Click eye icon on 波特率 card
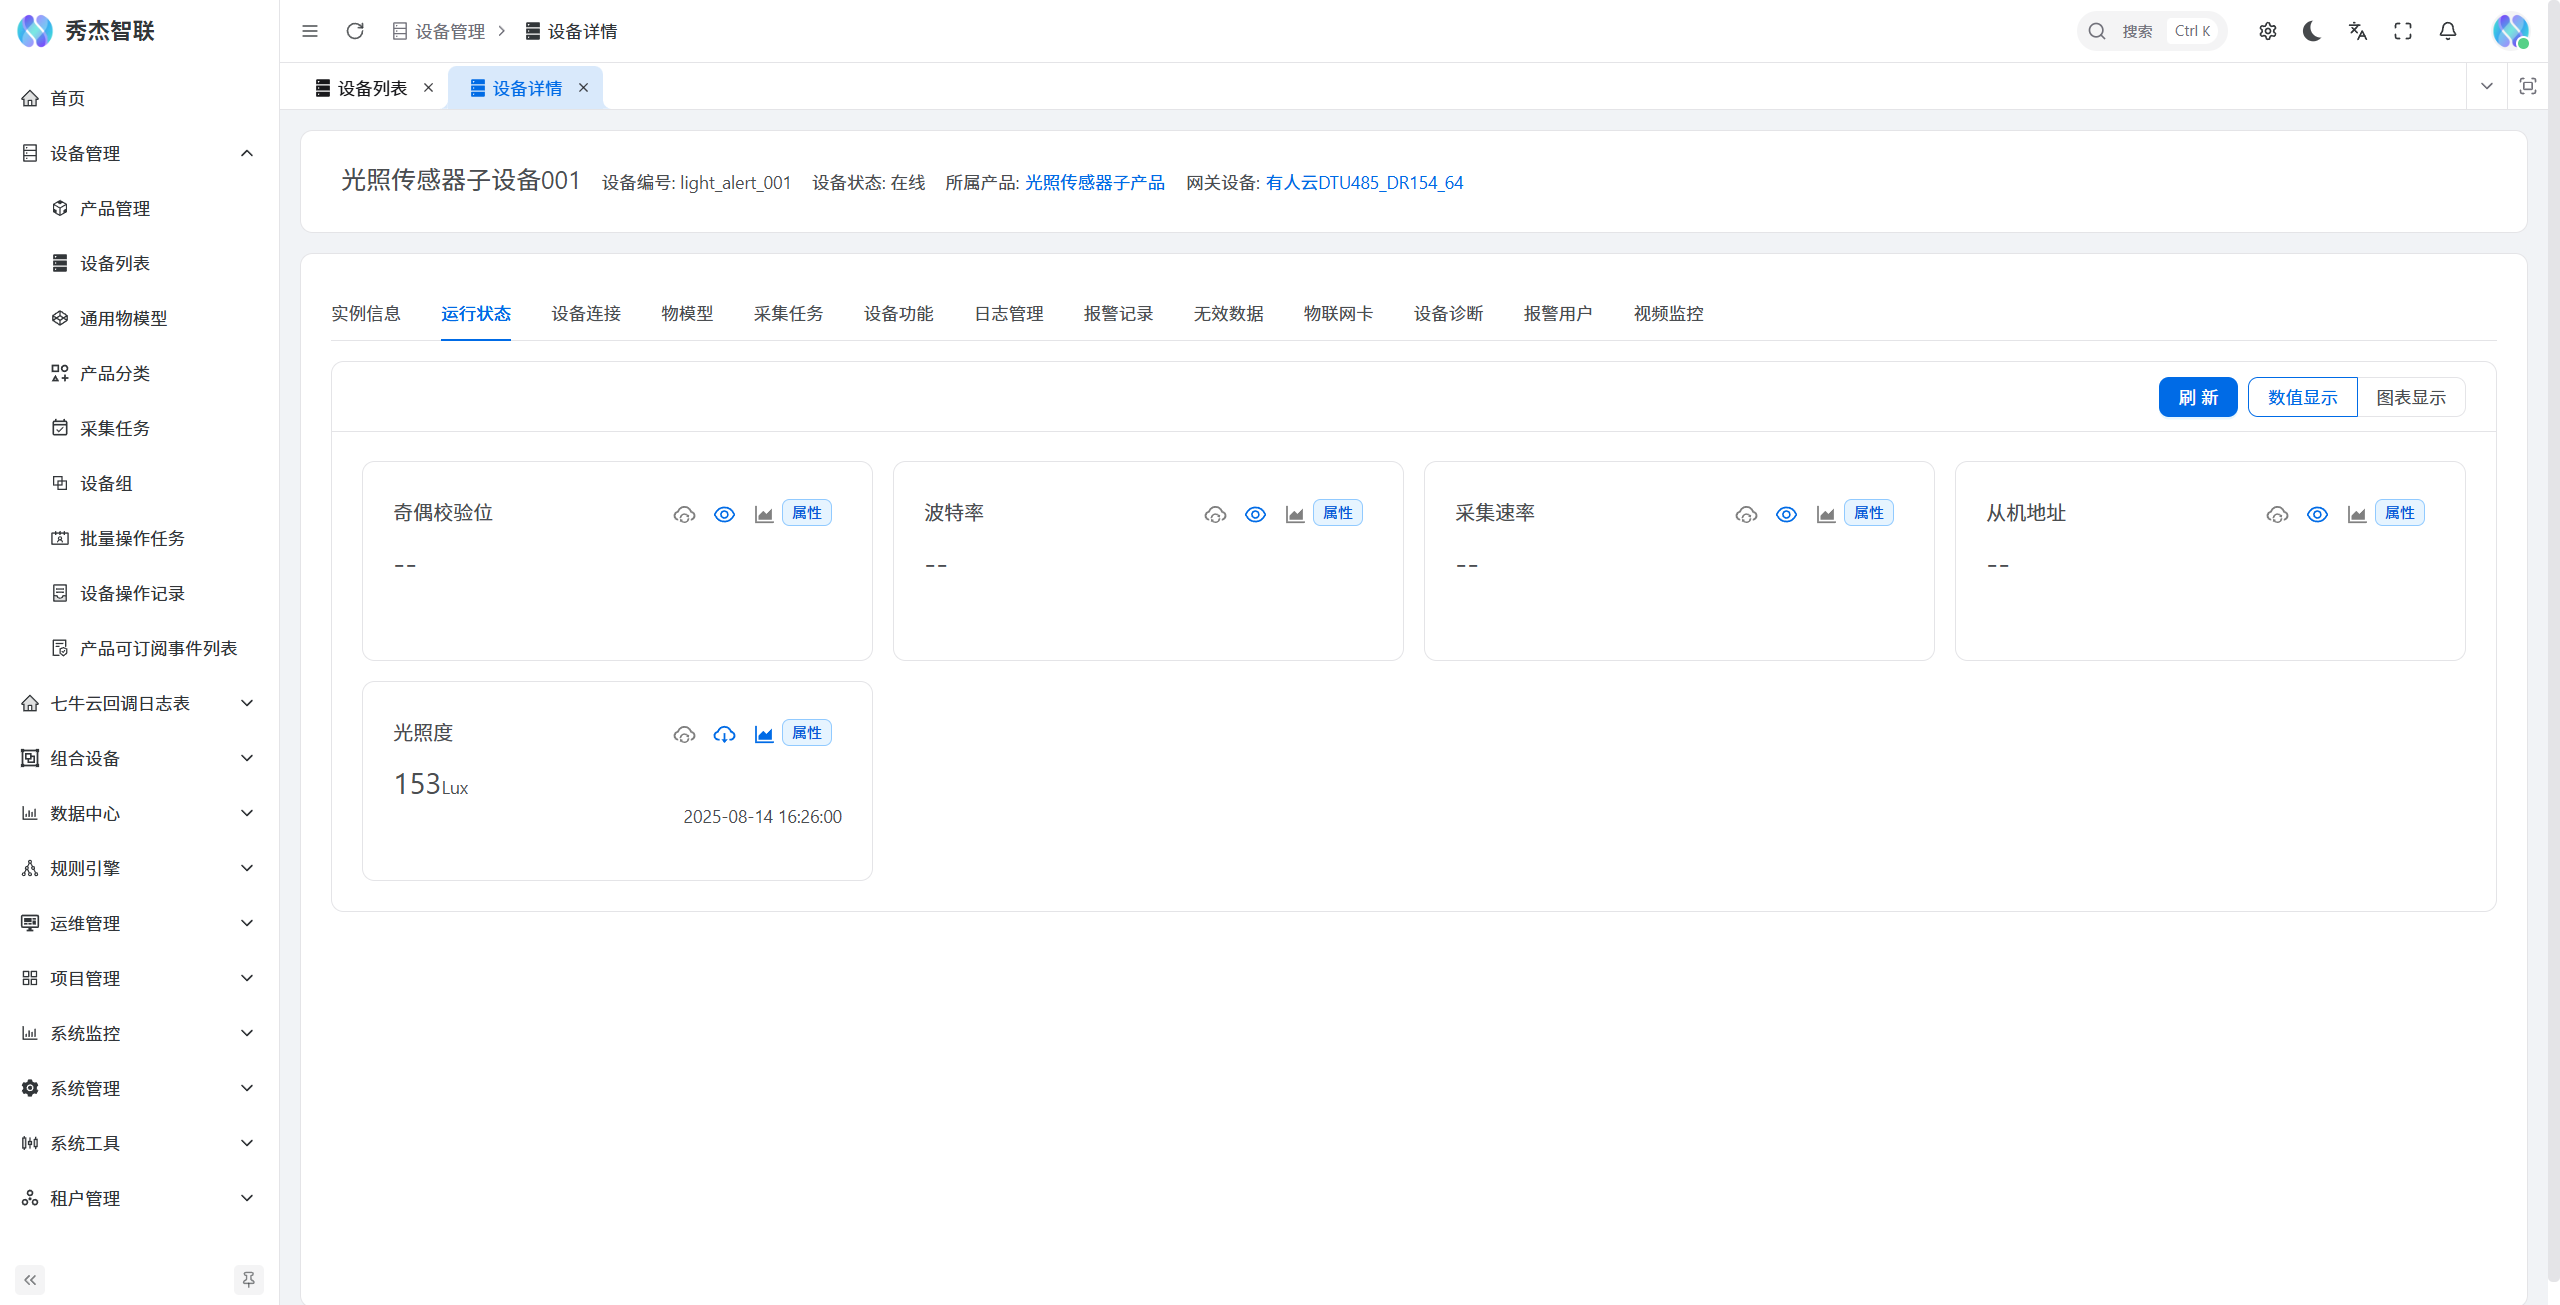 (x=1255, y=515)
